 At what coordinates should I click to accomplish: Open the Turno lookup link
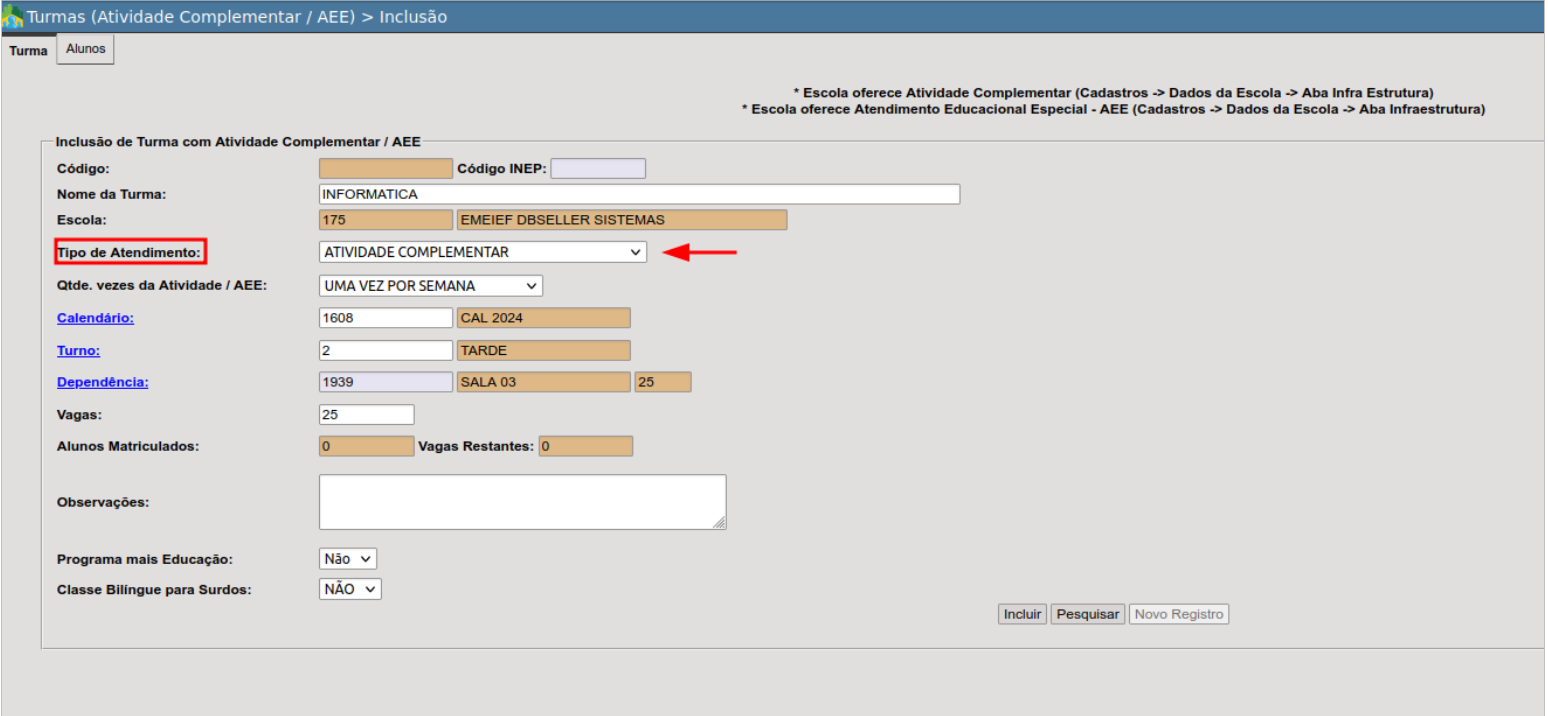click(78, 350)
